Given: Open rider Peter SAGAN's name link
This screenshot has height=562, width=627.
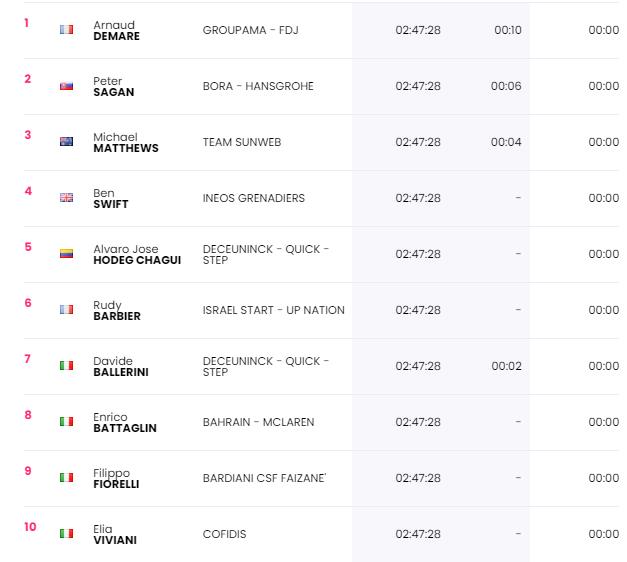Looking at the screenshot, I should [x=114, y=86].
